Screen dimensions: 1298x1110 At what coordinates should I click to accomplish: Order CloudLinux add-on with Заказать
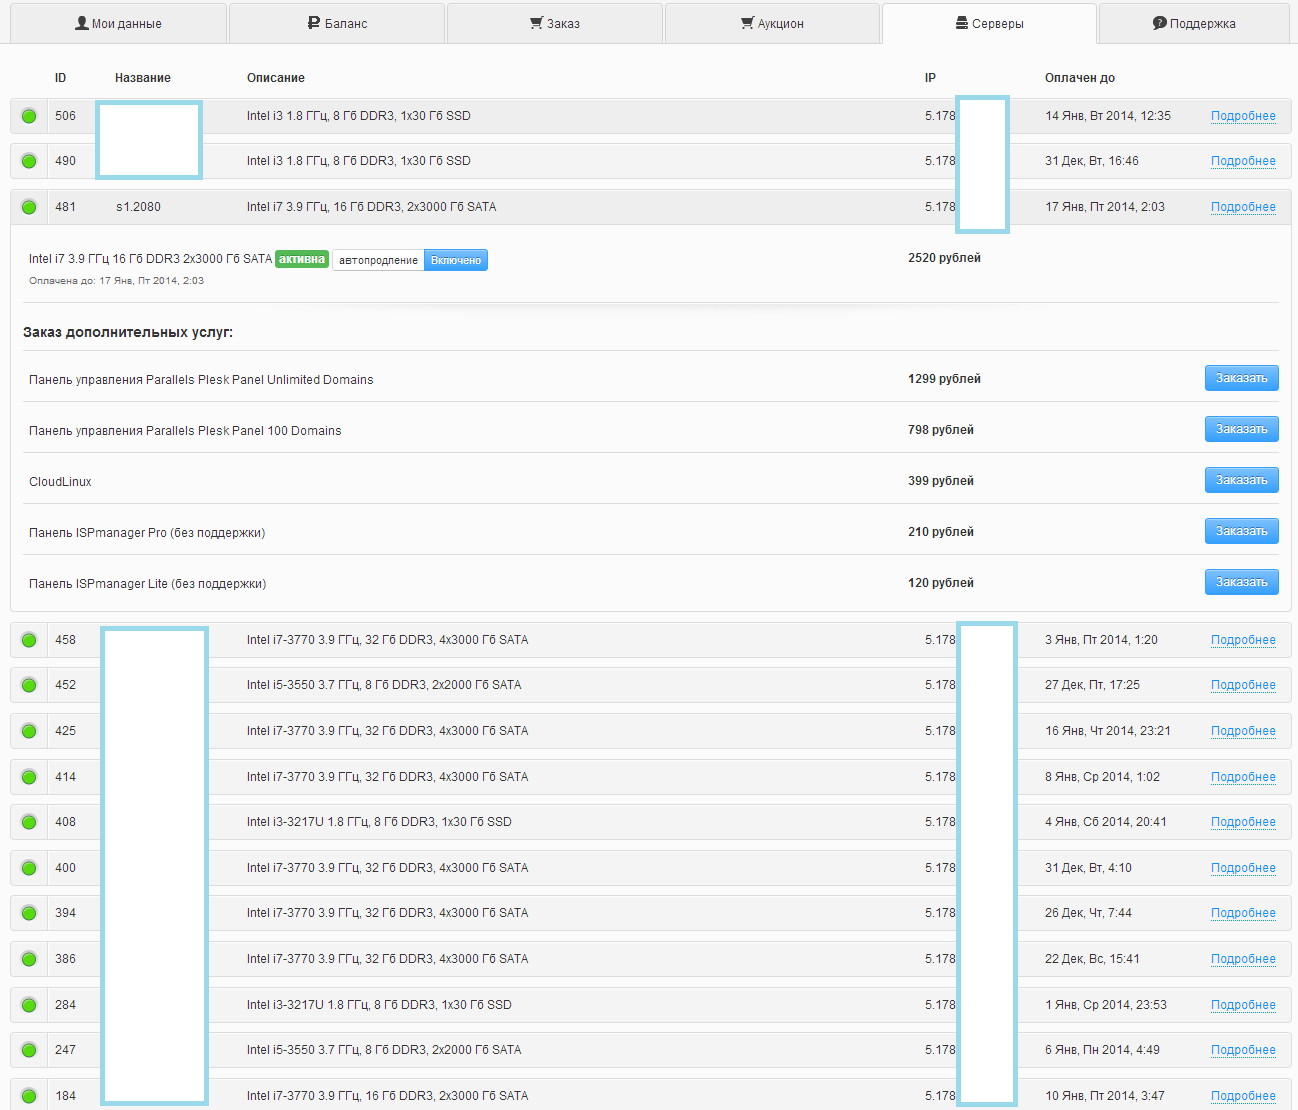coord(1241,480)
